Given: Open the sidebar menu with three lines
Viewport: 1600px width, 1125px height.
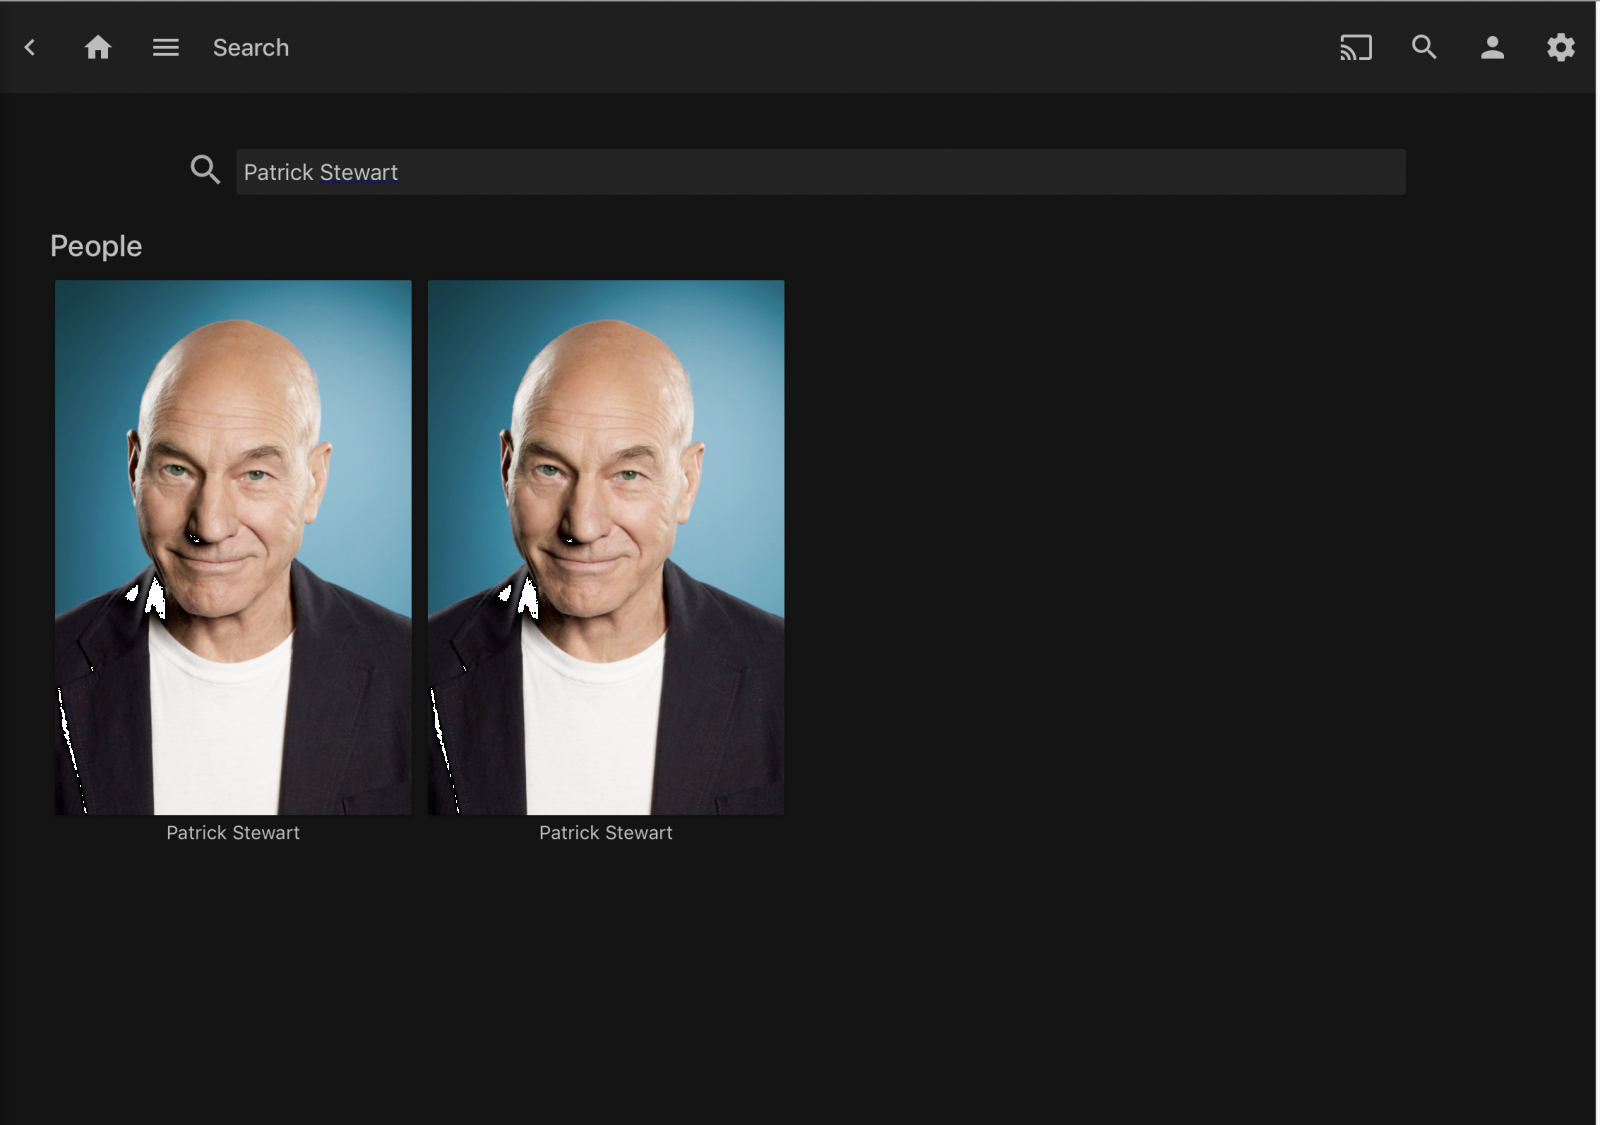Looking at the screenshot, I should (x=165, y=47).
